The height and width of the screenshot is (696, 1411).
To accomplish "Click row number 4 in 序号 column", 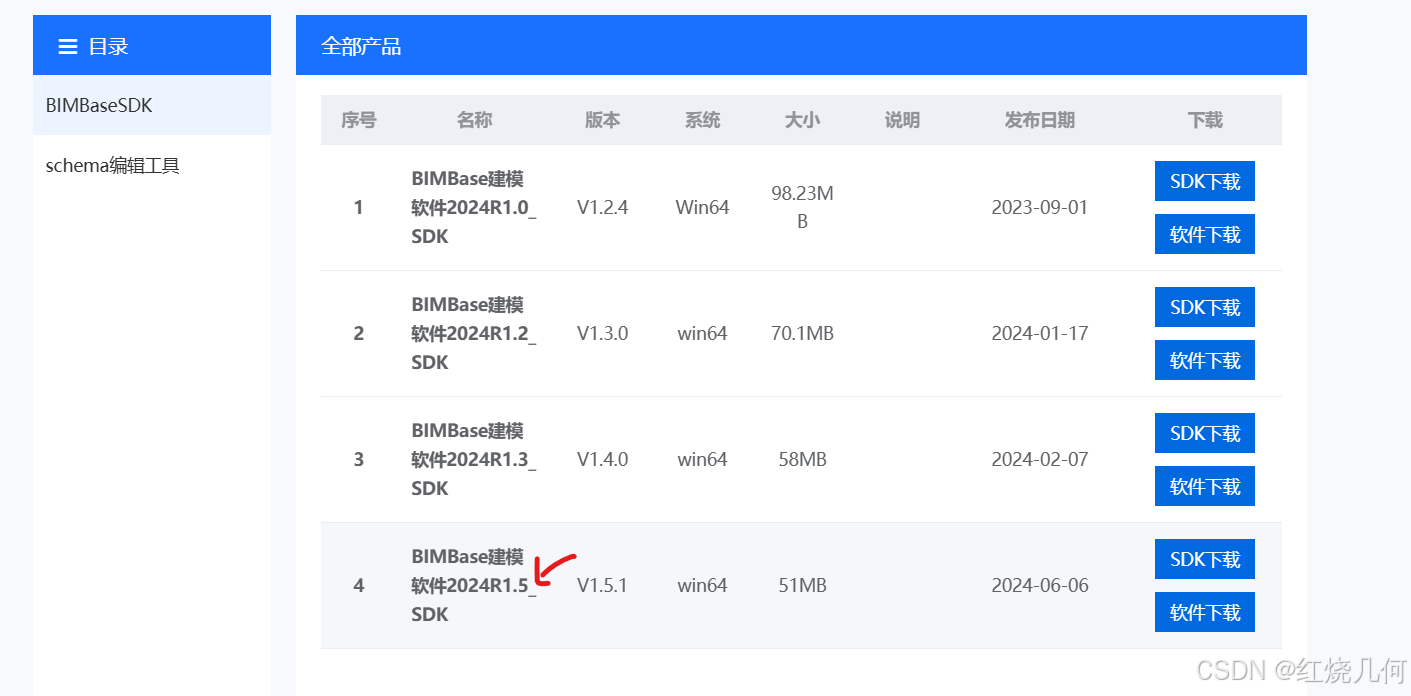I will coord(358,586).
